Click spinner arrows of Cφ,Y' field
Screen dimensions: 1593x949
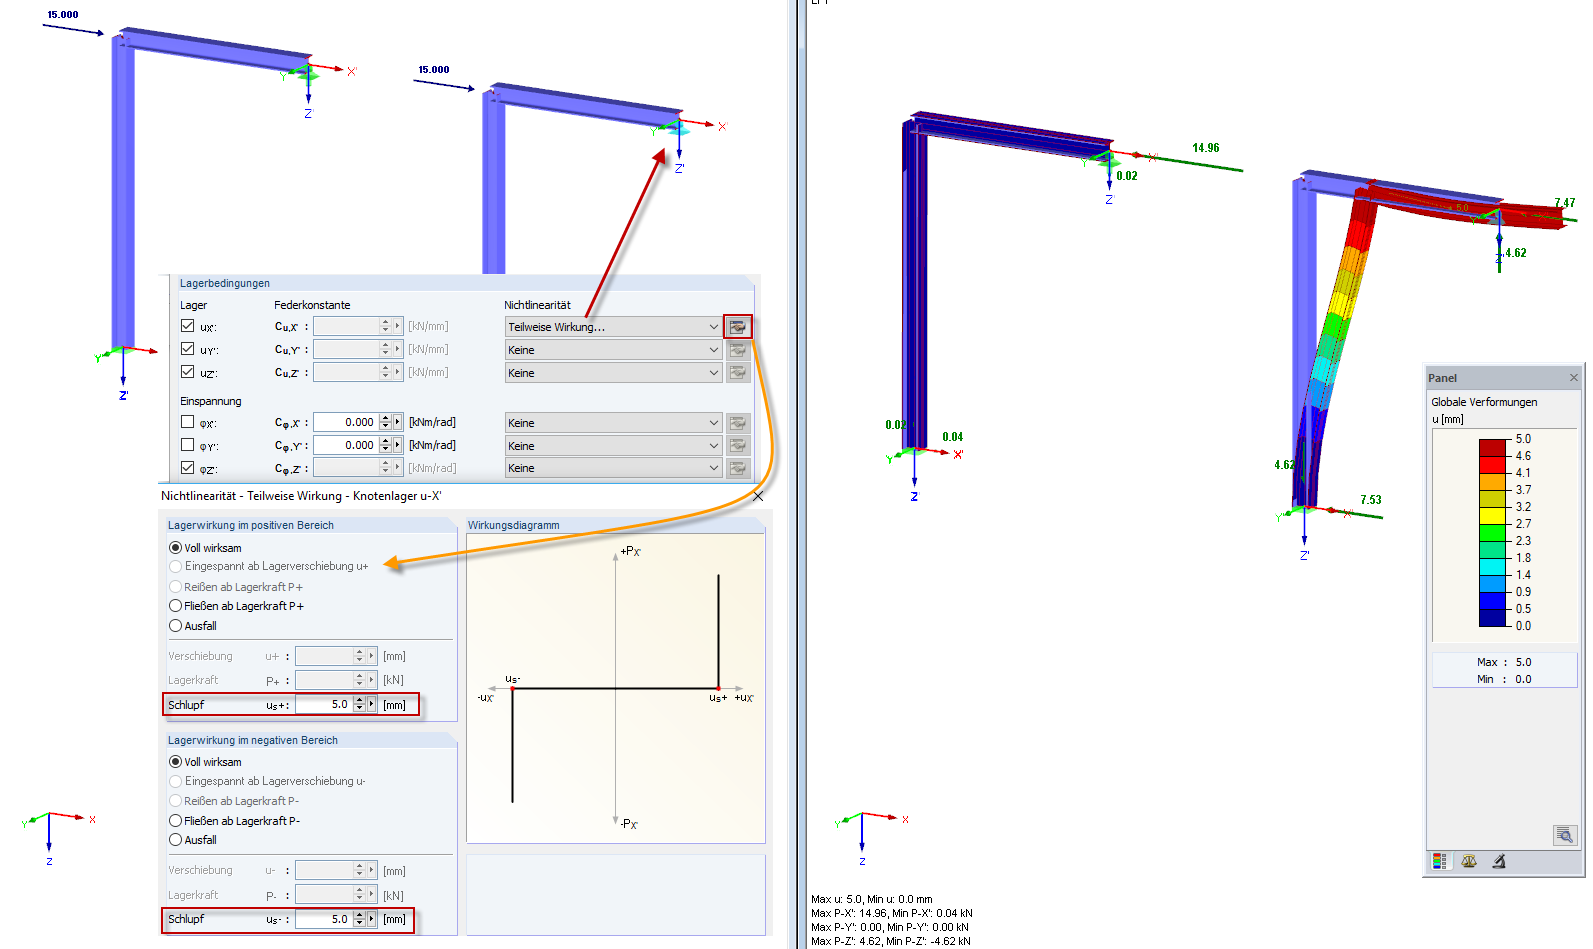[x=385, y=445]
